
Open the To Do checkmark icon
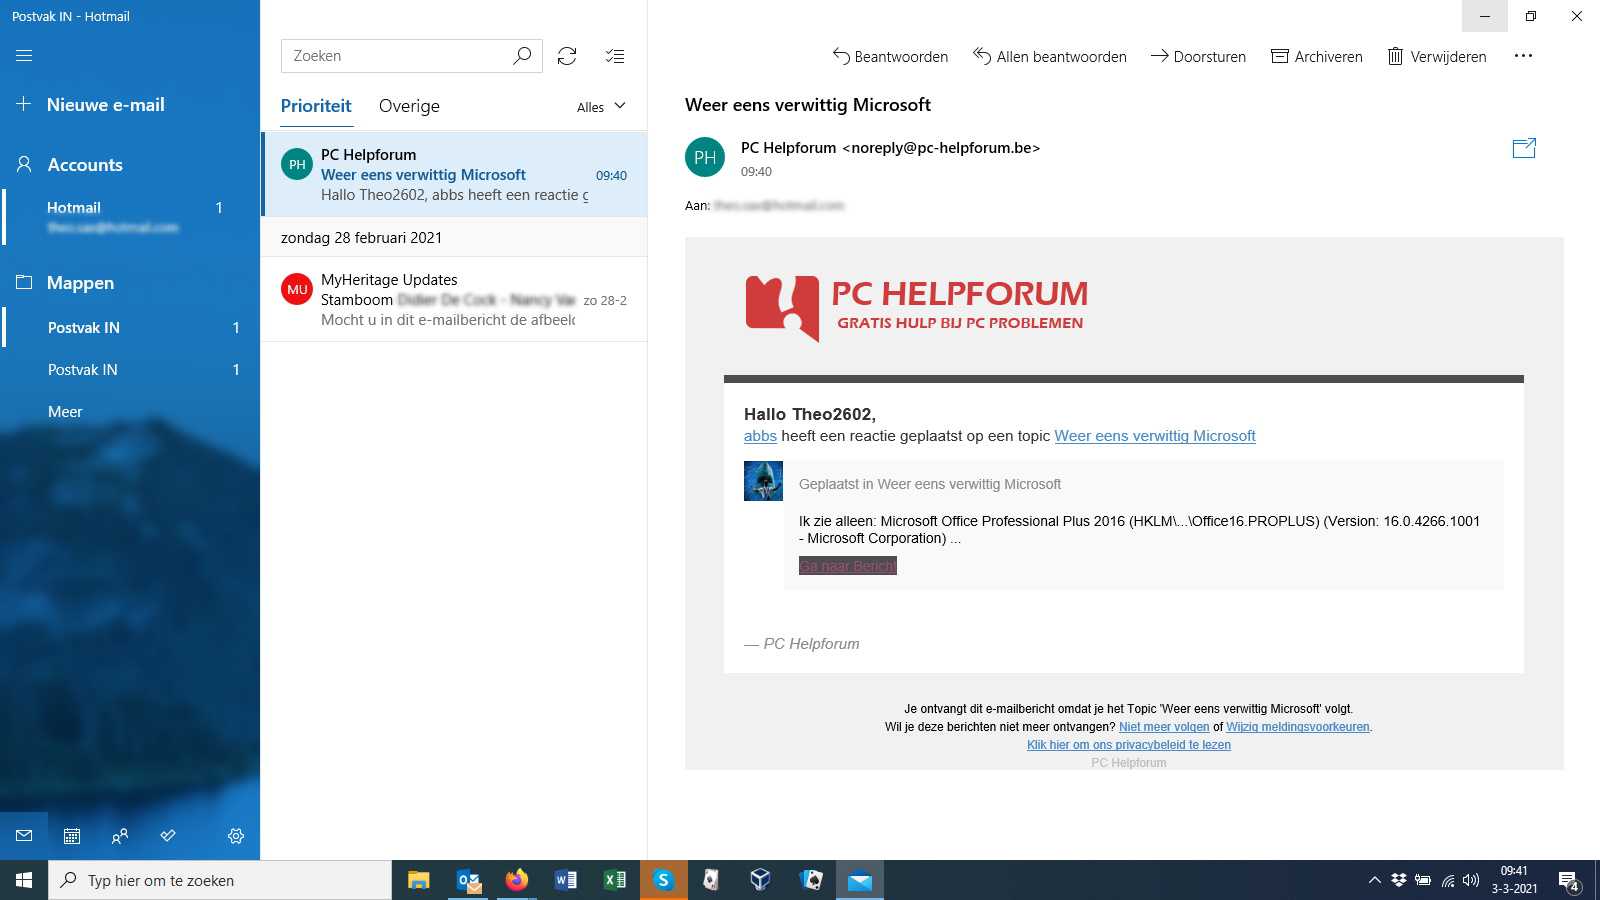click(168, 836)
